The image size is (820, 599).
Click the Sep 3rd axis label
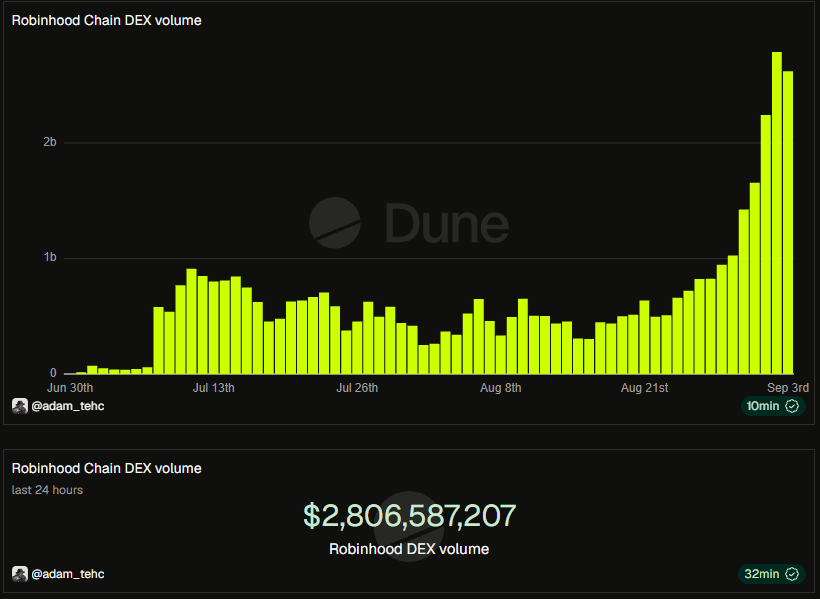click(x=788, y=388)
